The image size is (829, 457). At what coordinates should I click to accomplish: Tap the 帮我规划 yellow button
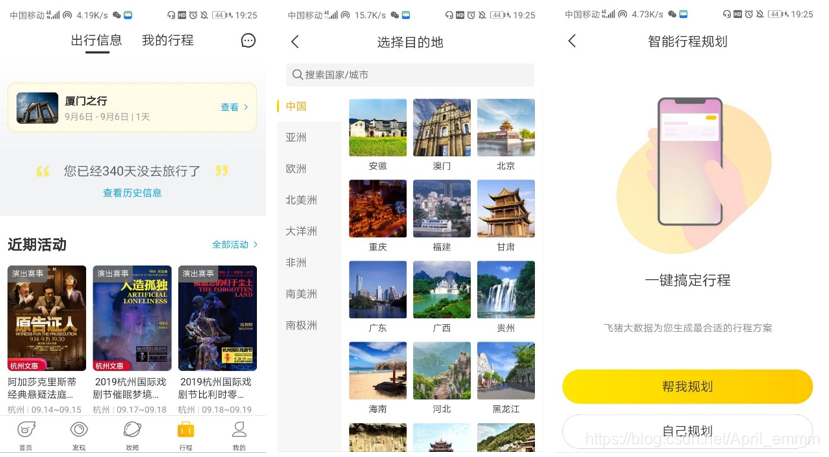(687, 387)
